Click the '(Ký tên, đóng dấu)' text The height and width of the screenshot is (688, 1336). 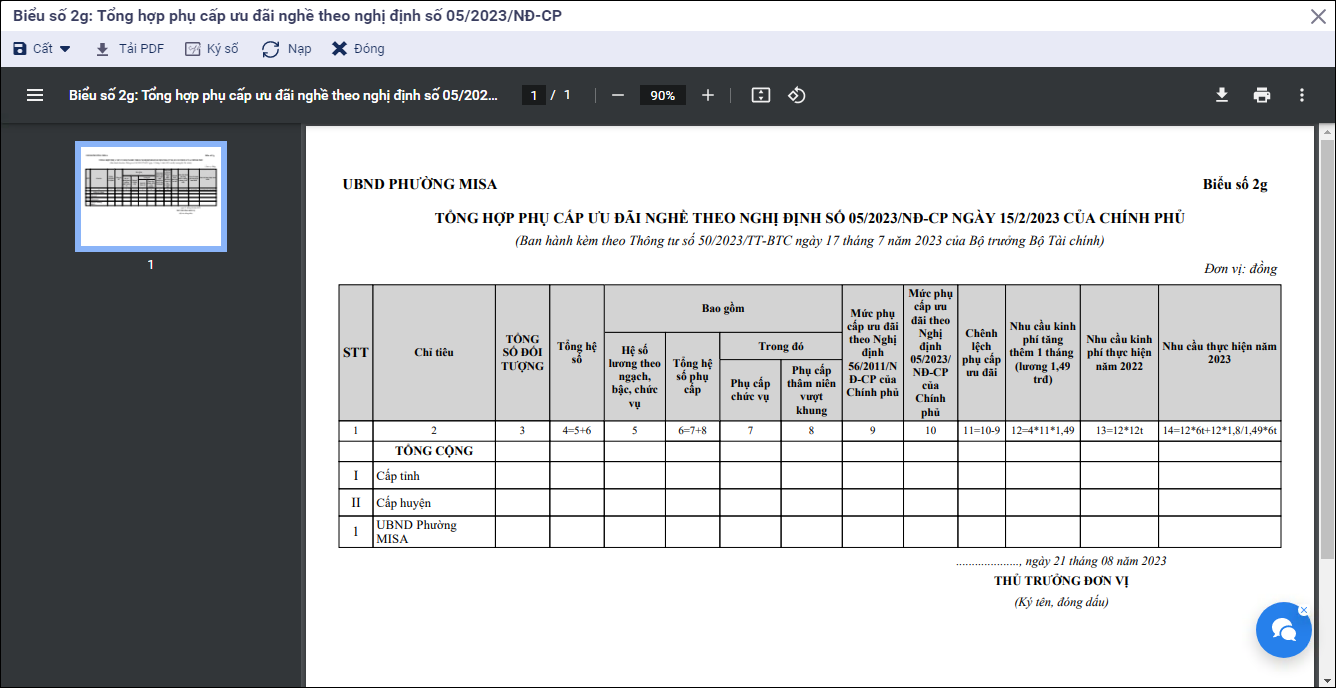click(1061, 602)
